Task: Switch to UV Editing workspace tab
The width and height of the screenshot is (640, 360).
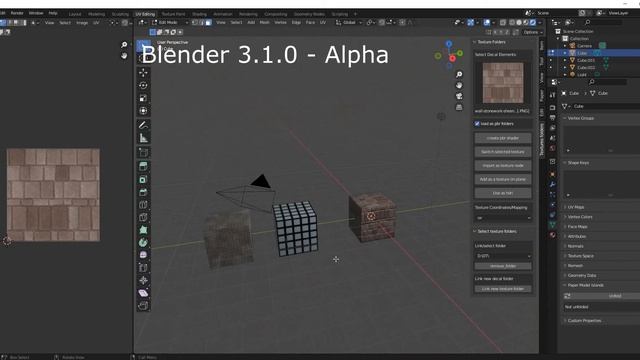Action: click(x=145, y=14)
